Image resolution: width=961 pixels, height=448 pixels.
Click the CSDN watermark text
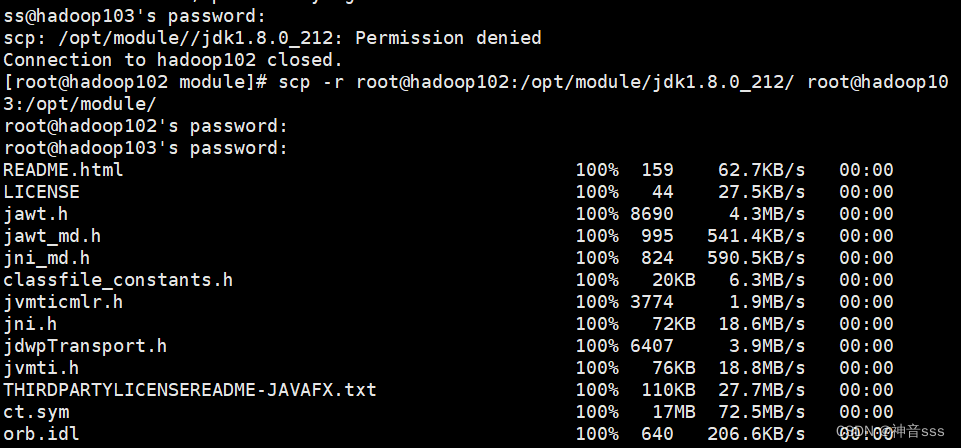click(891, 431)
